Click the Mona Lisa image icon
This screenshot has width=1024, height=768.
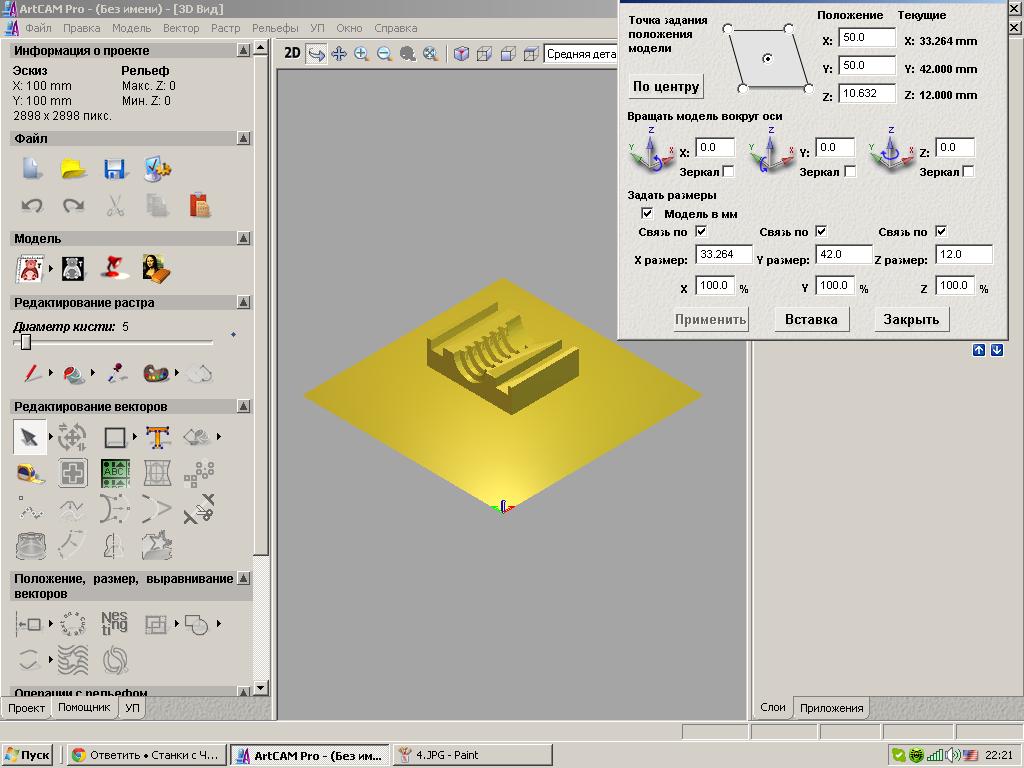click(156, 268)
